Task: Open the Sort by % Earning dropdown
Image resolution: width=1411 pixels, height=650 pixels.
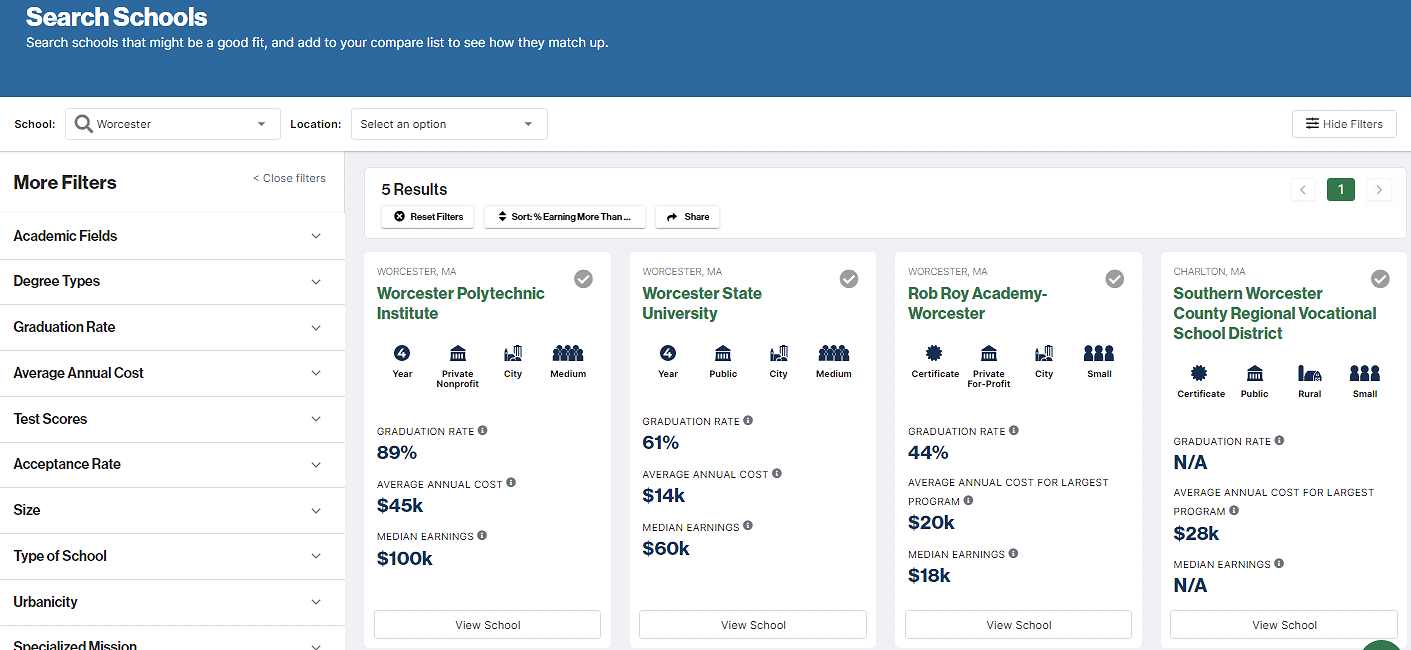Action: (565, 217)
